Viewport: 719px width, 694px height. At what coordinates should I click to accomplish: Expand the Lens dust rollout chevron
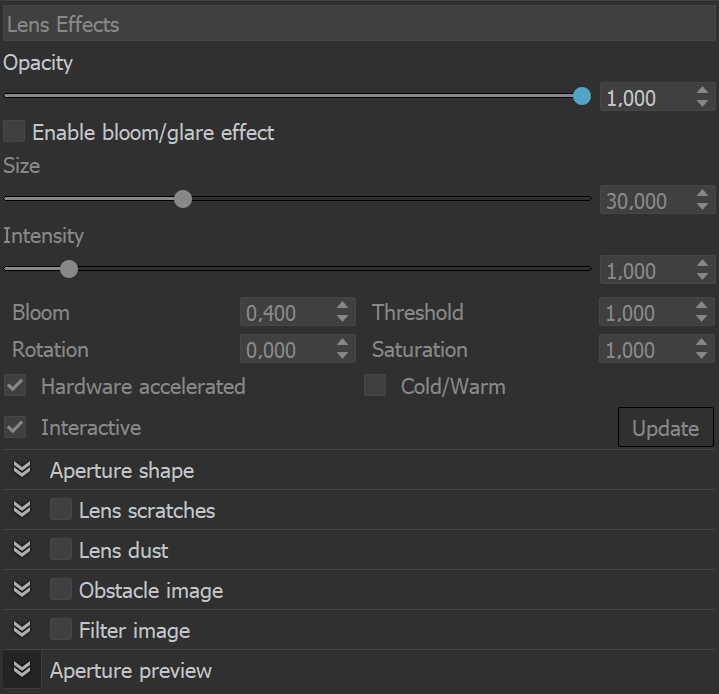click(x=22, y=550)
